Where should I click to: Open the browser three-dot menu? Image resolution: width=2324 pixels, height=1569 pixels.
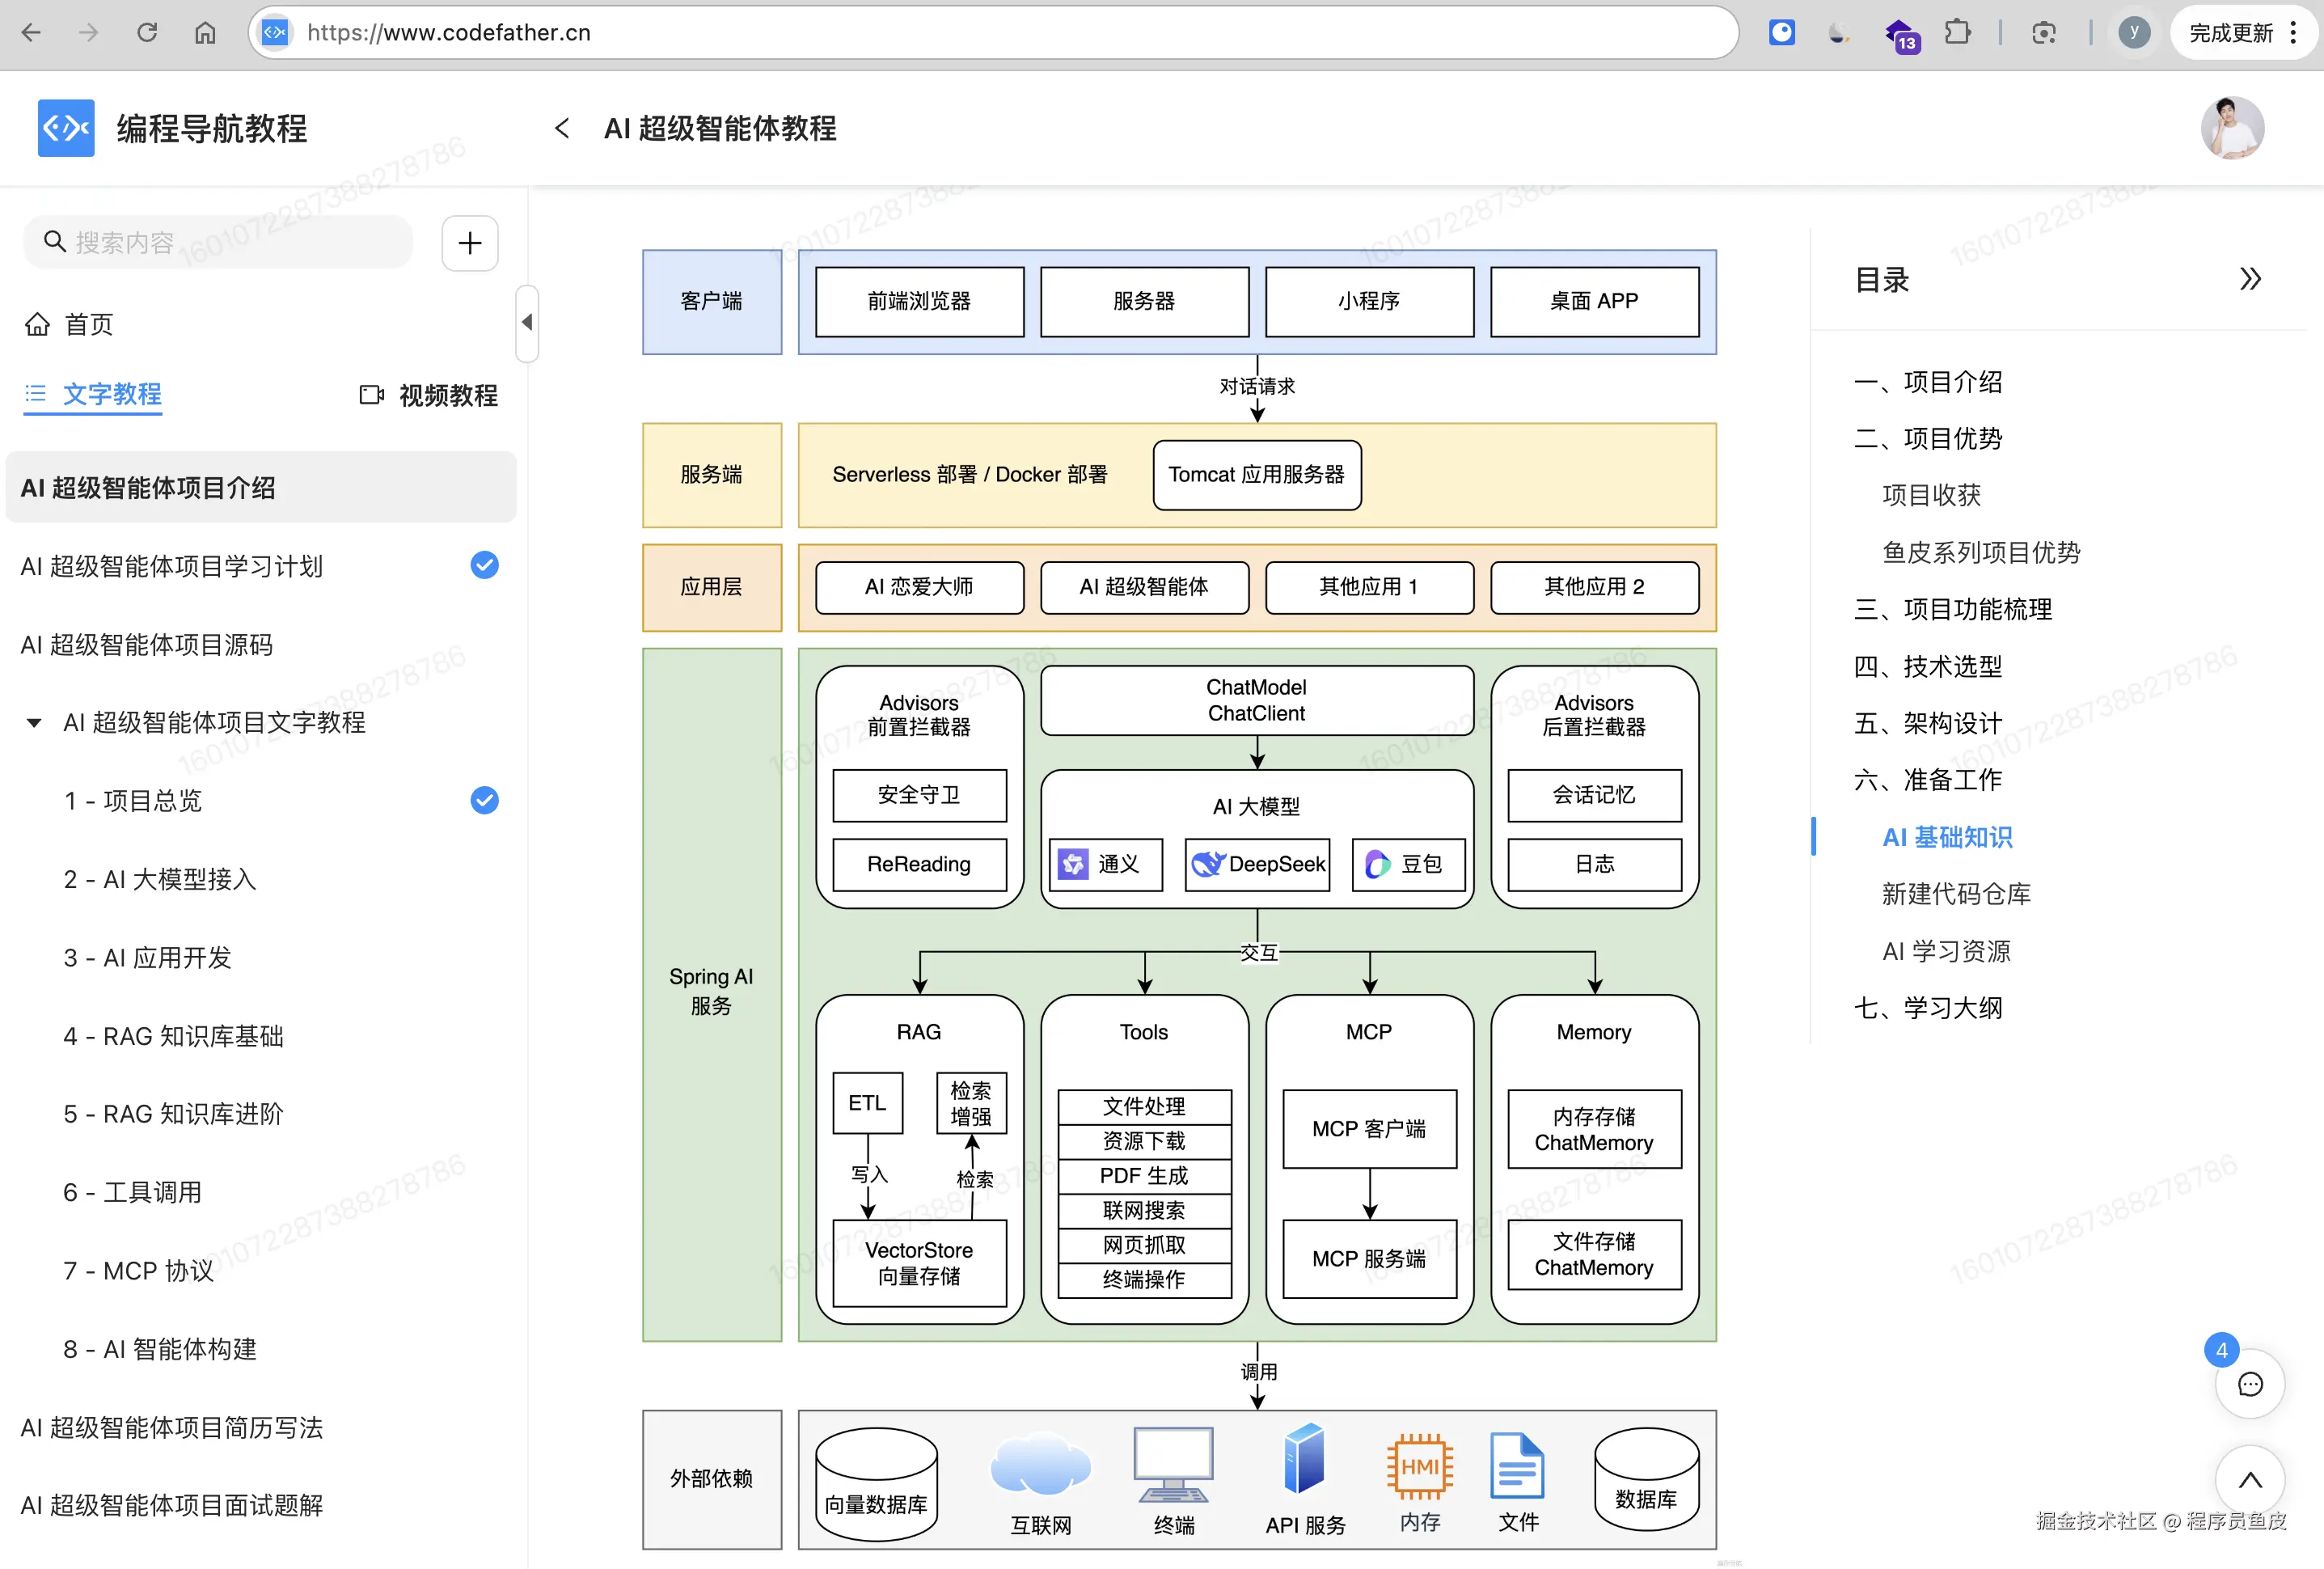[2293, 33]
